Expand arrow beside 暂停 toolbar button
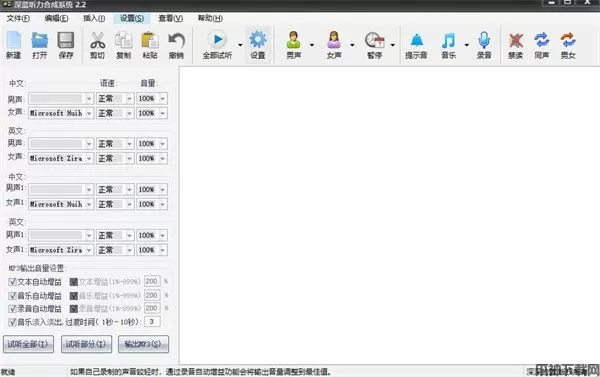This screenshot has width=600, height=377. click(393, 45)
